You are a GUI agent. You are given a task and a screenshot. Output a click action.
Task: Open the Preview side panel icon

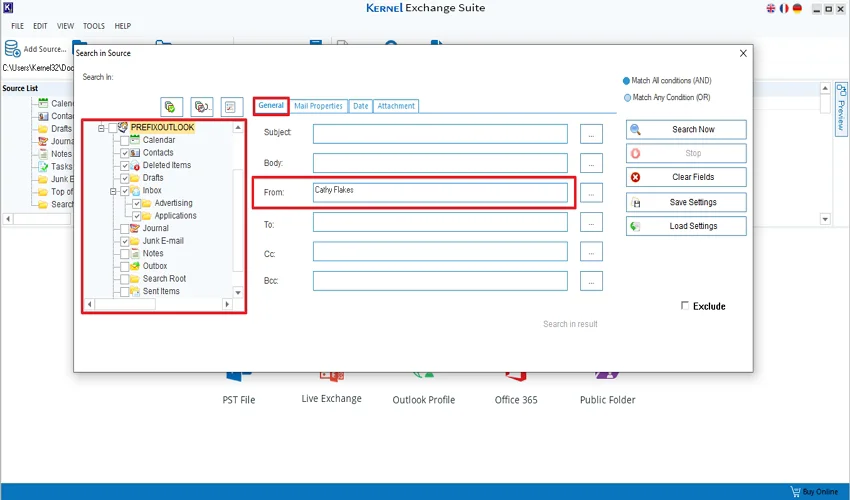point(841,89)
